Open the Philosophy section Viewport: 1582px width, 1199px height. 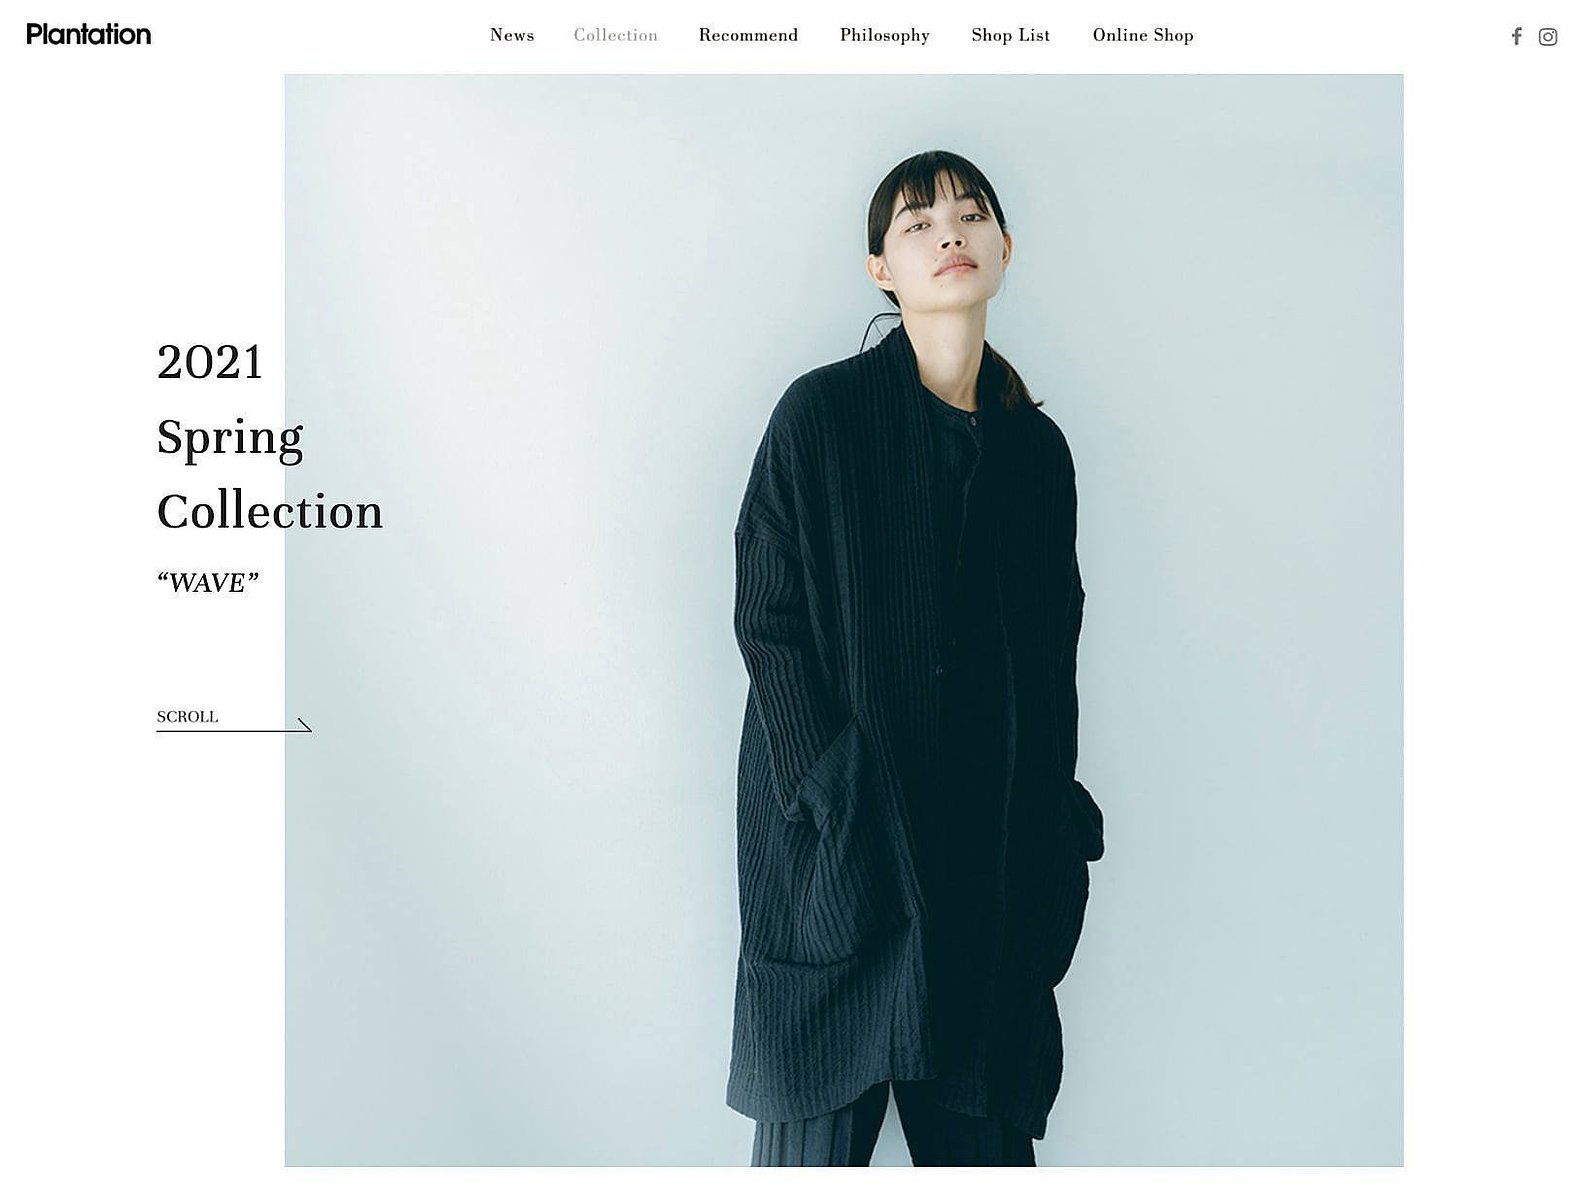click(885, 36)
